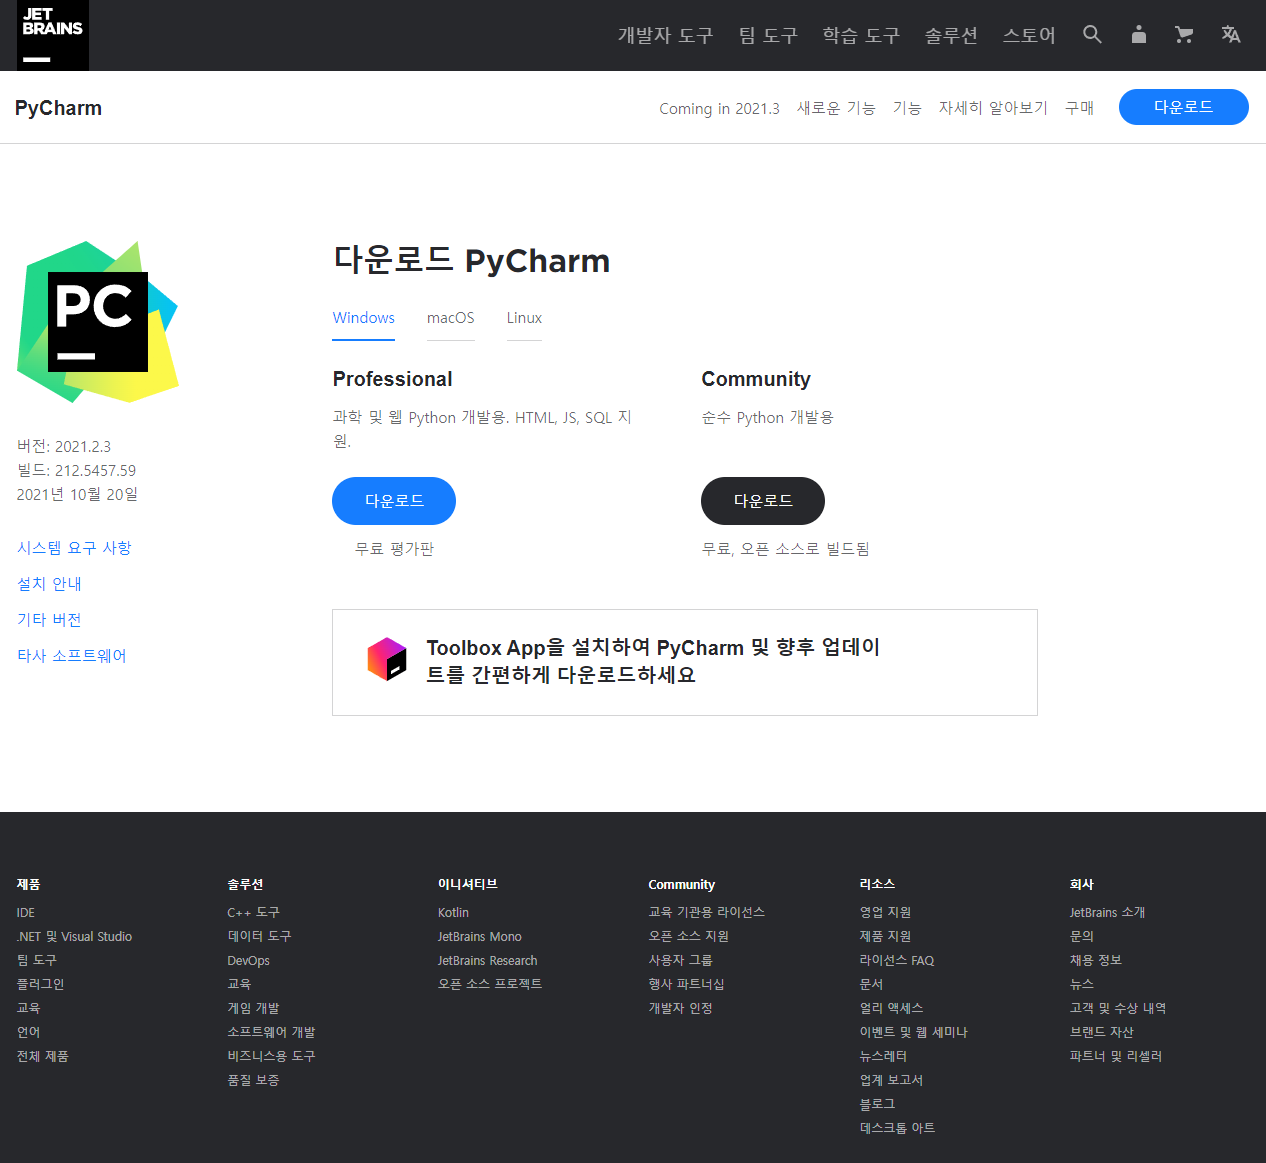Screen dimensions: 1266x1163
Task: Open footer 데이터 도구 link
Action: click(x=259, y=937)
